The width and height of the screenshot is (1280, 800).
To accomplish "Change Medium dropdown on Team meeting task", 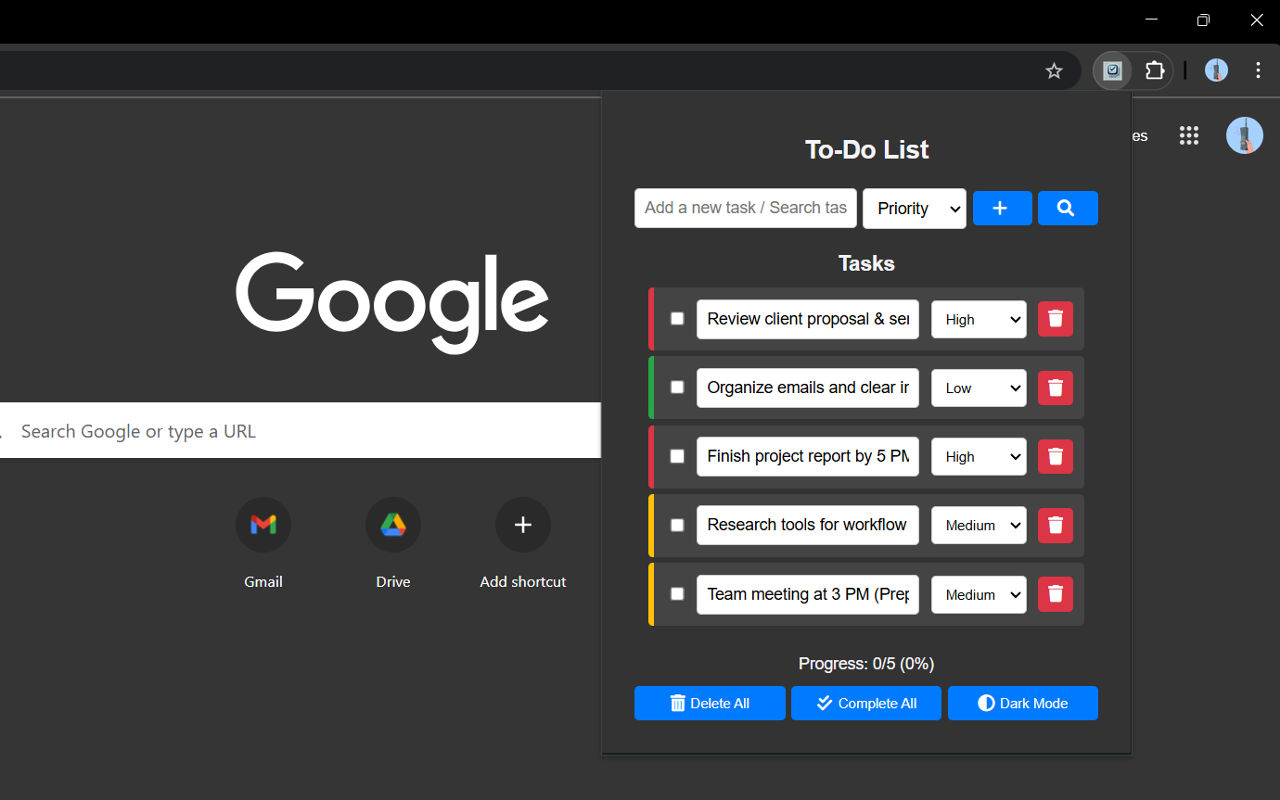I will (x=978, y=594).
